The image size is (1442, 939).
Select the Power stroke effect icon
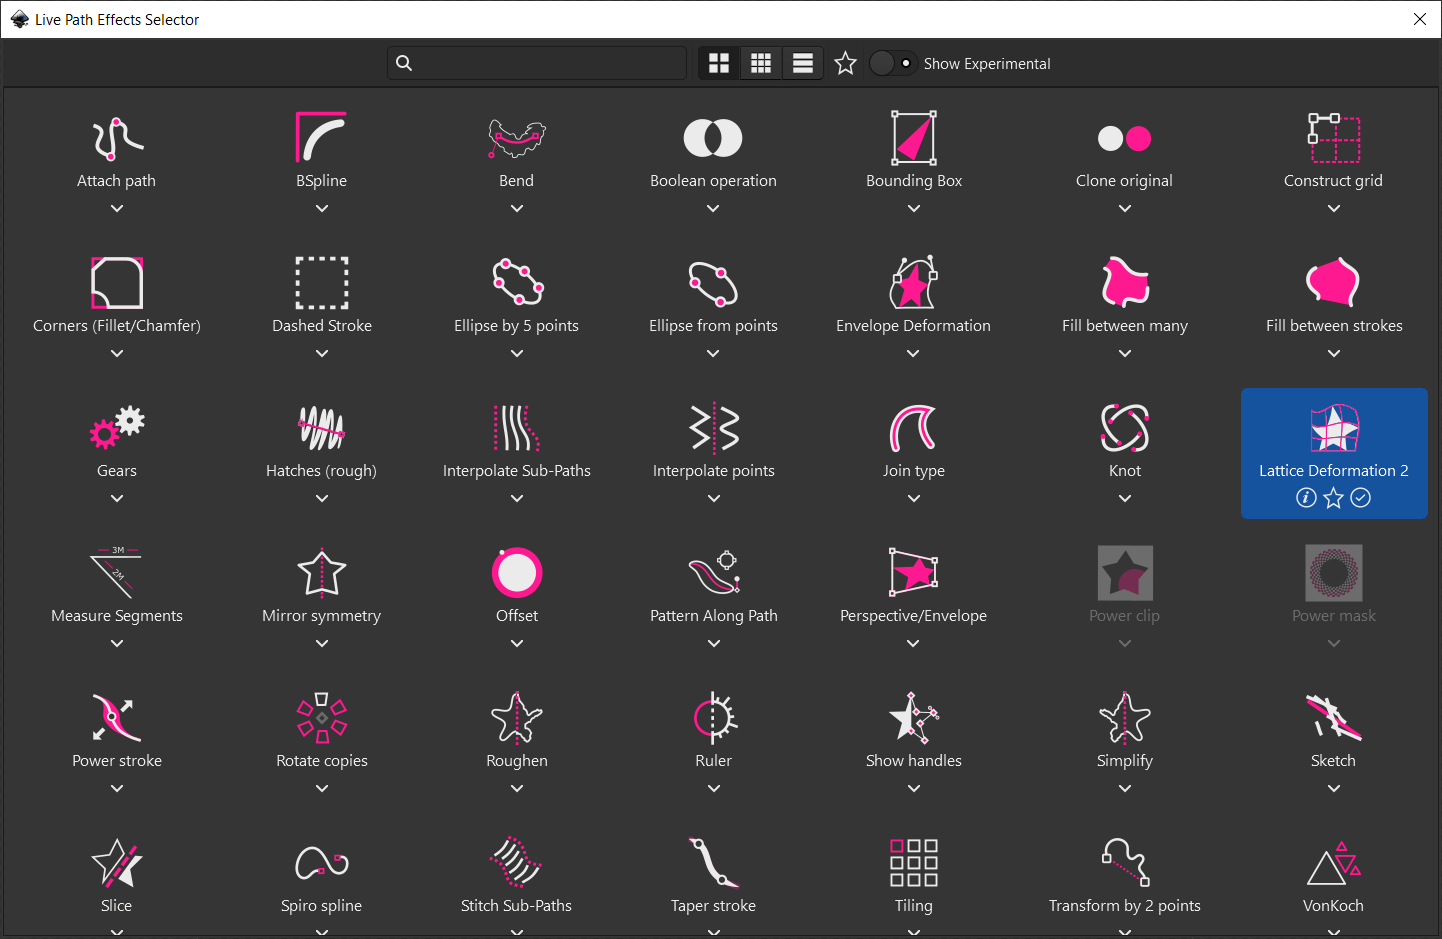tap(117, 718)
